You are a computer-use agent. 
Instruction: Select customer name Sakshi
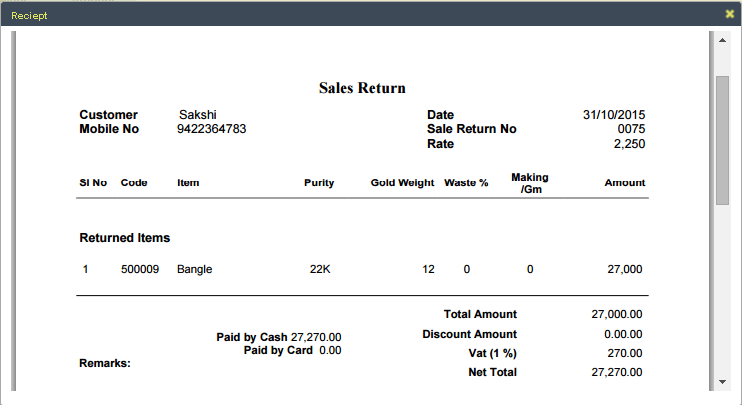click(197, 115)
